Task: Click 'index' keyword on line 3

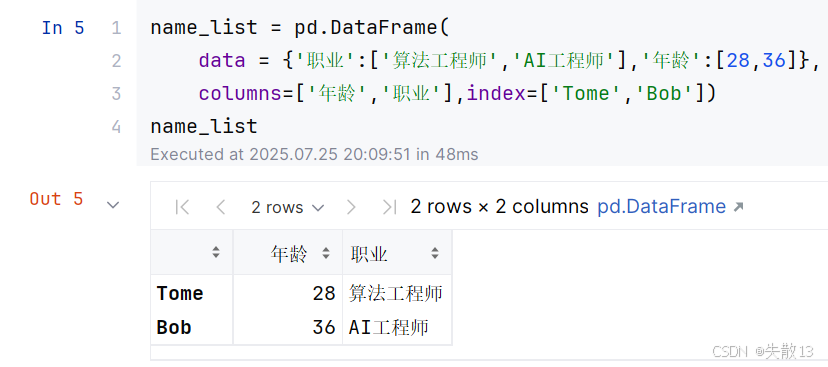Action: (x=496, y=93)
